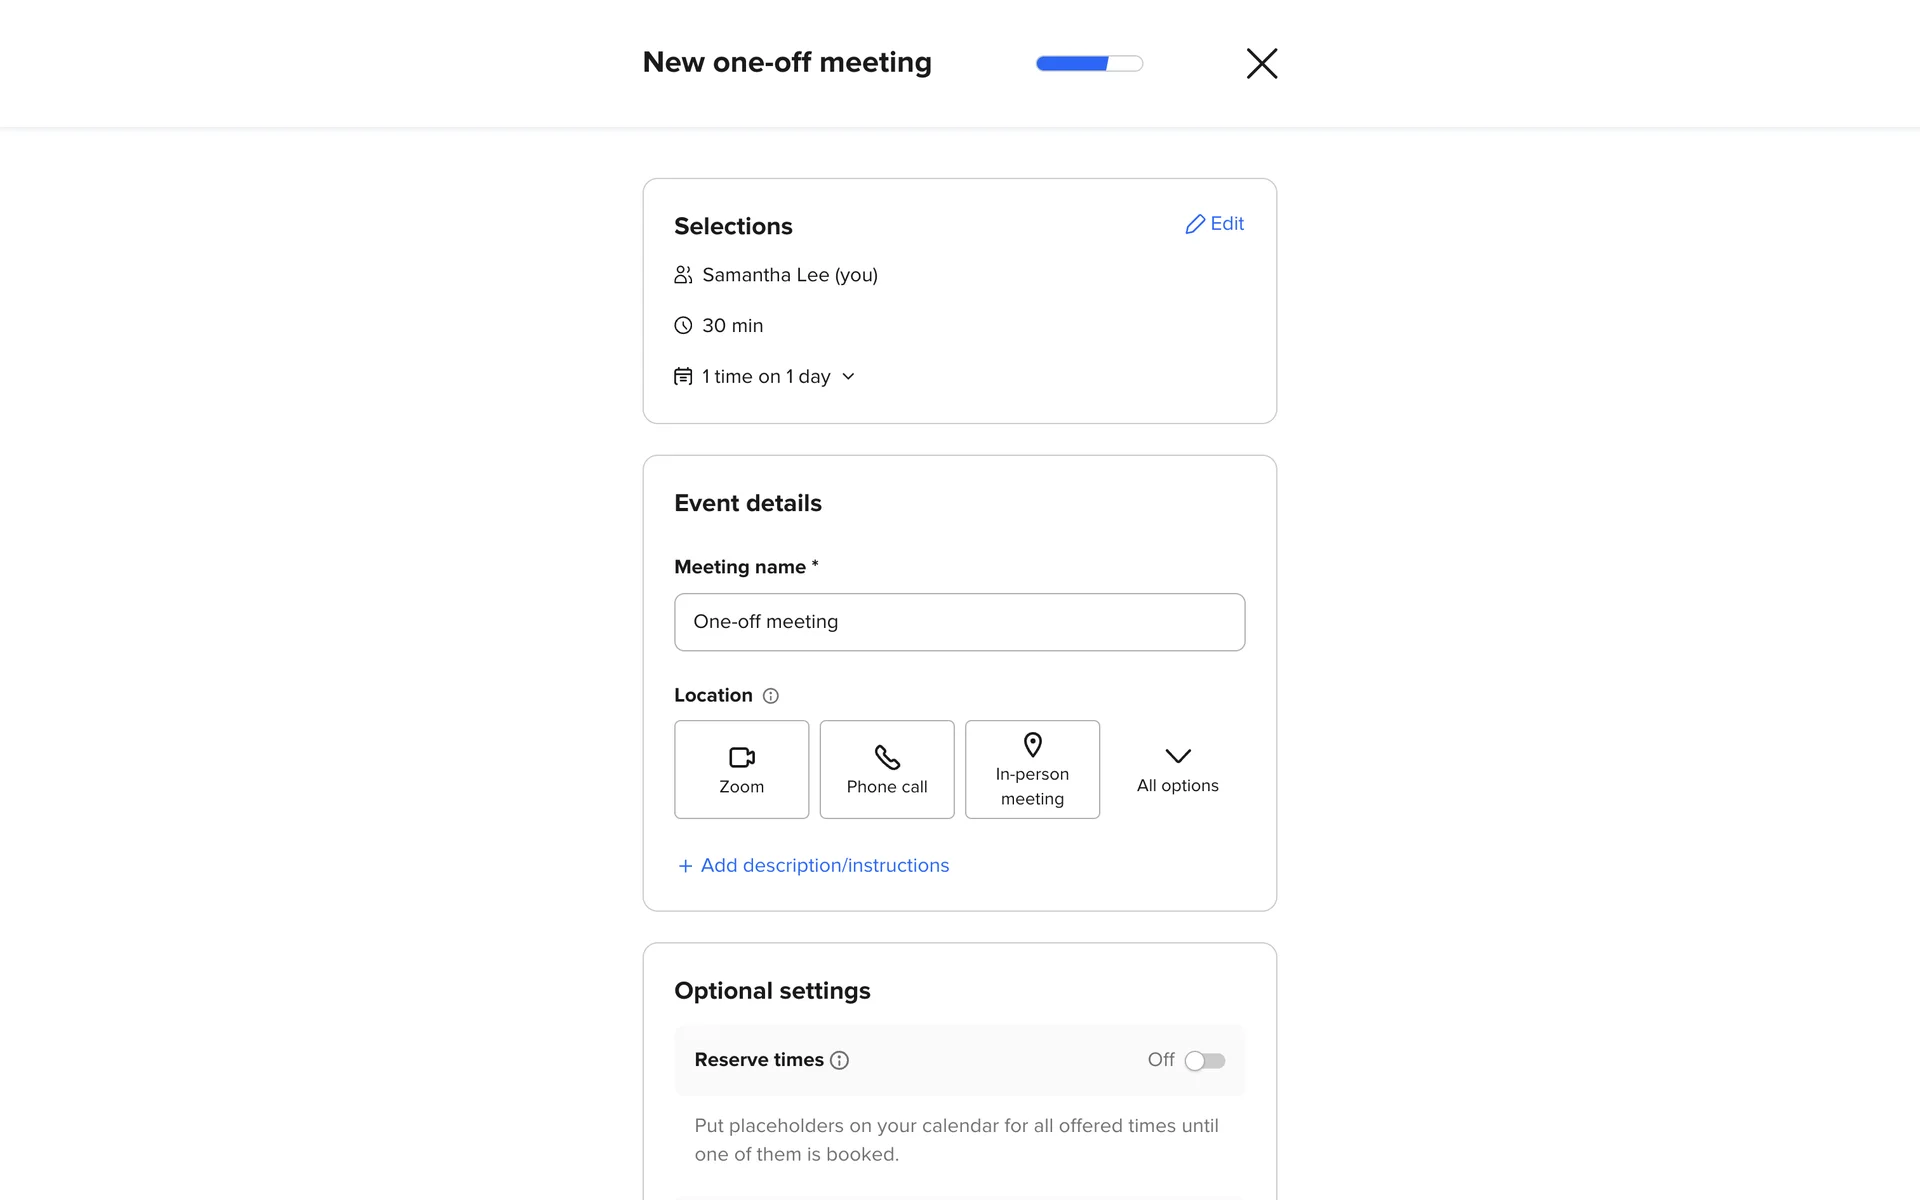Click the 'Off' label beside Reserve times

1160,1060
